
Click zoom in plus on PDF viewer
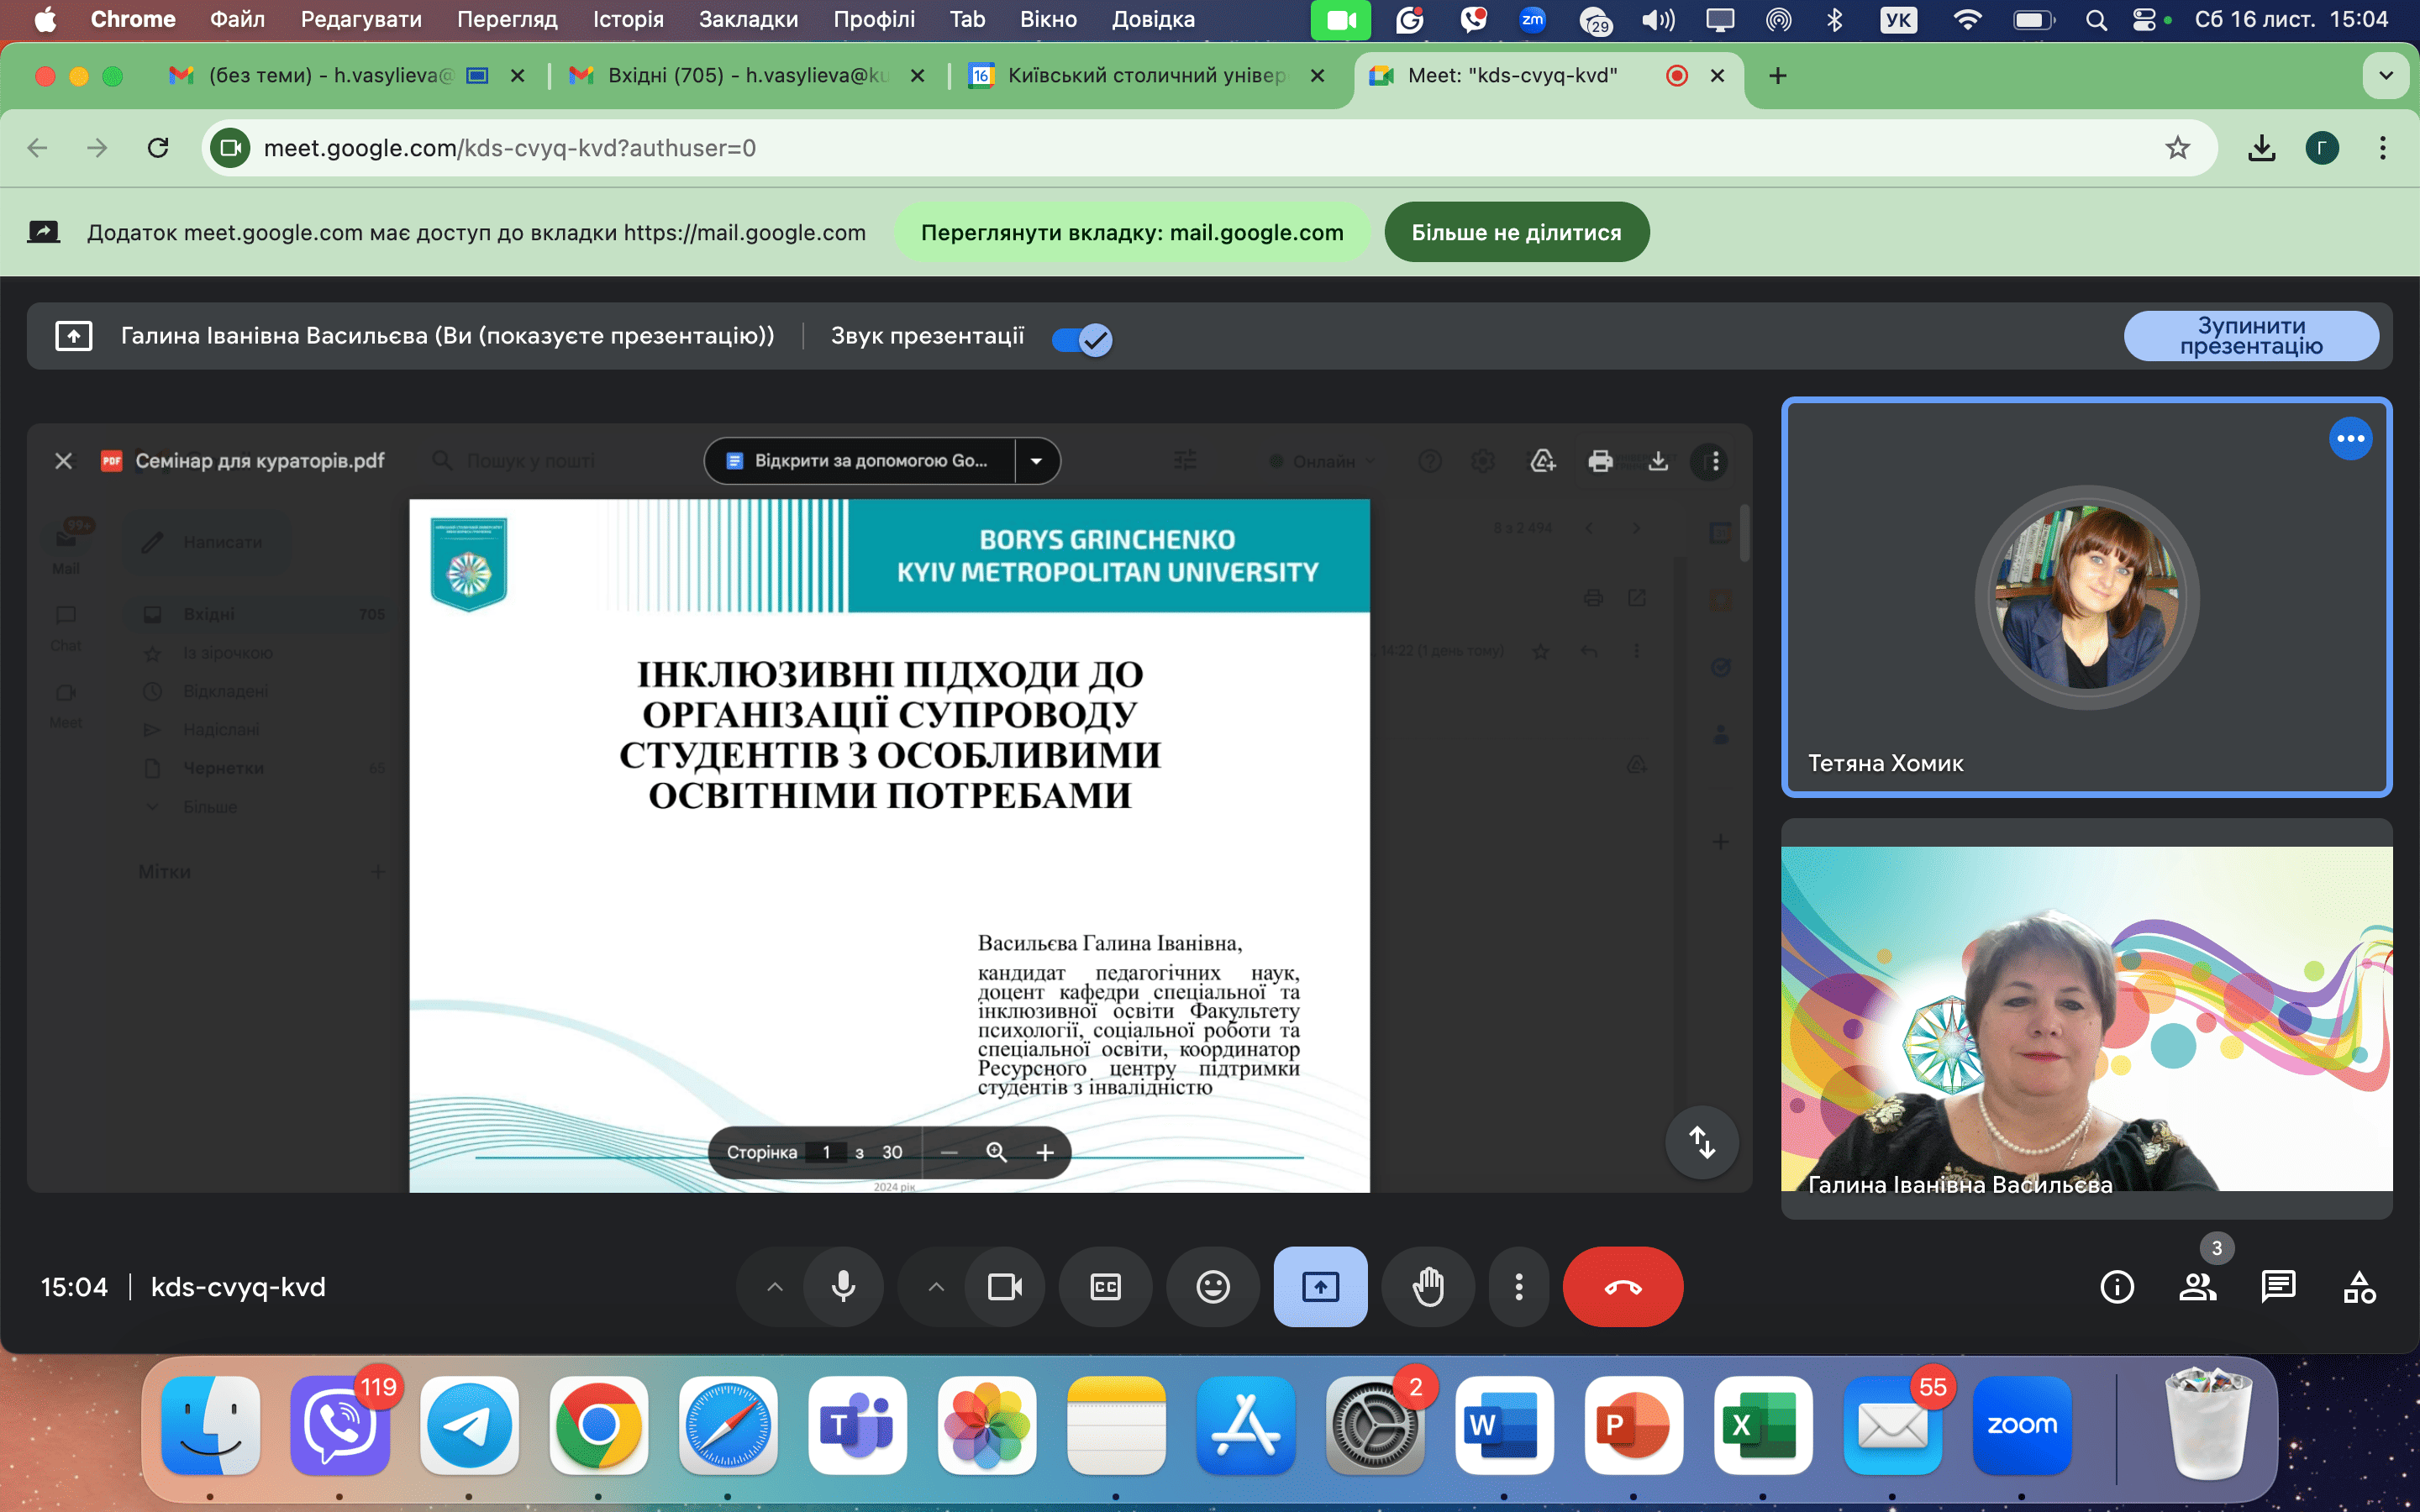tap(1045, 1152)
